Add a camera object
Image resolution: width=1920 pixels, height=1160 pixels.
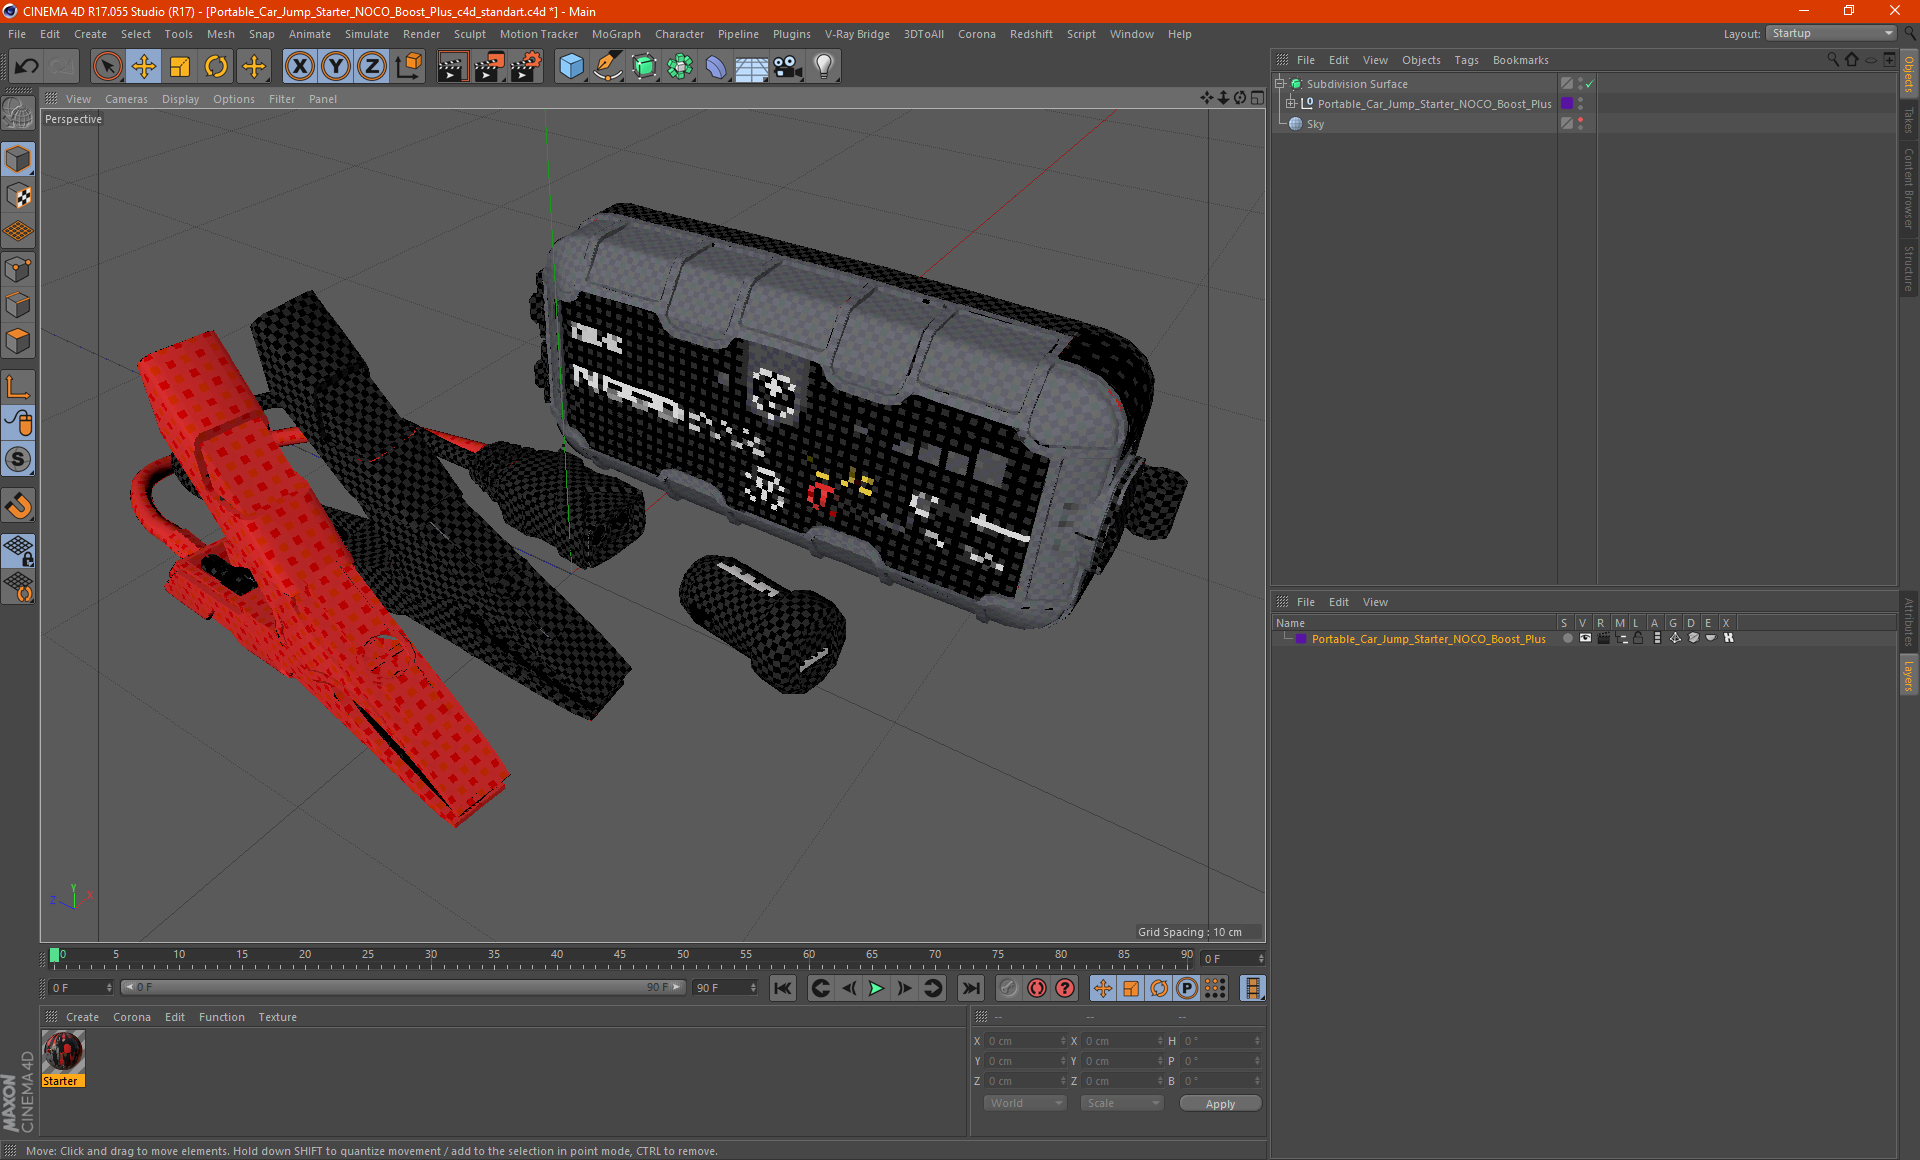click(787, 67)
